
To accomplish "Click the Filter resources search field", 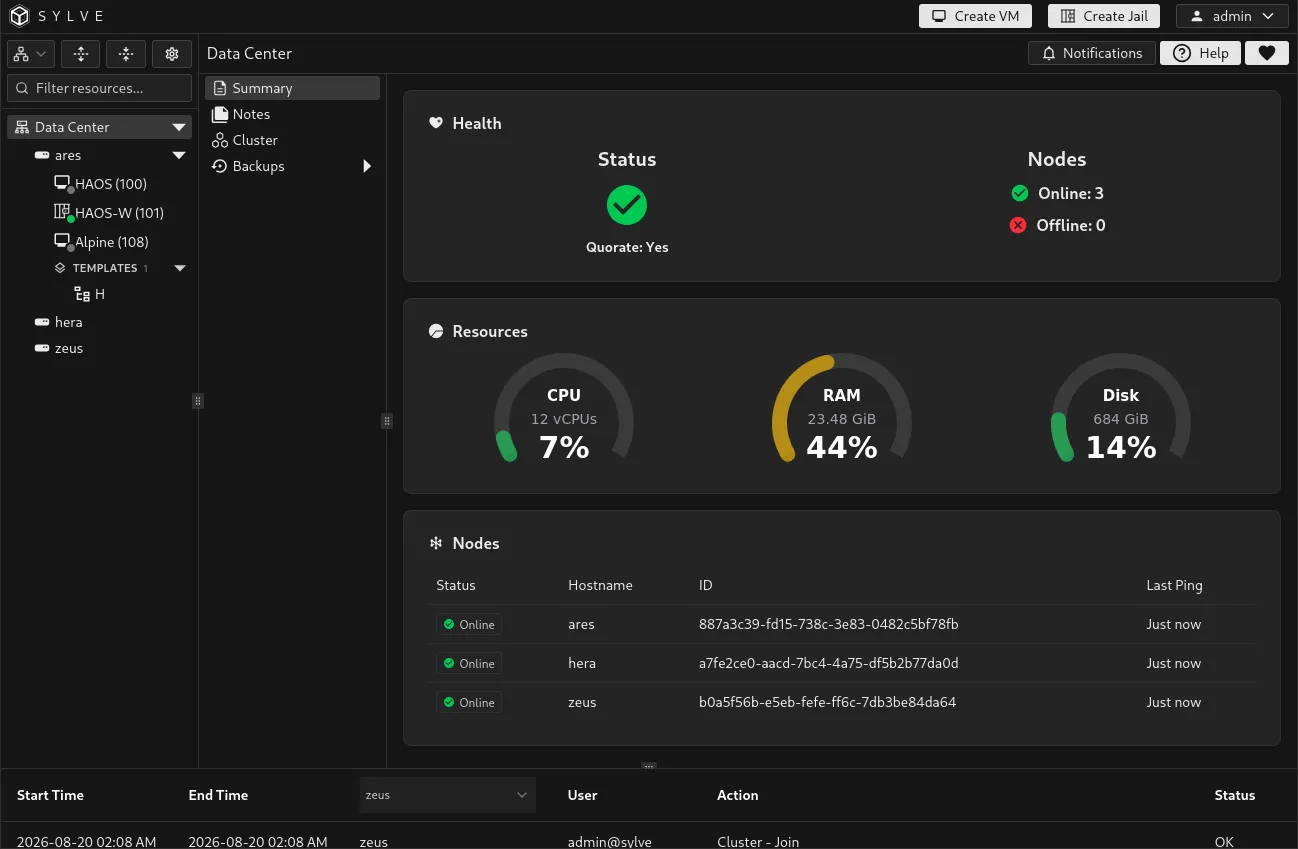I will click(99, 88).
